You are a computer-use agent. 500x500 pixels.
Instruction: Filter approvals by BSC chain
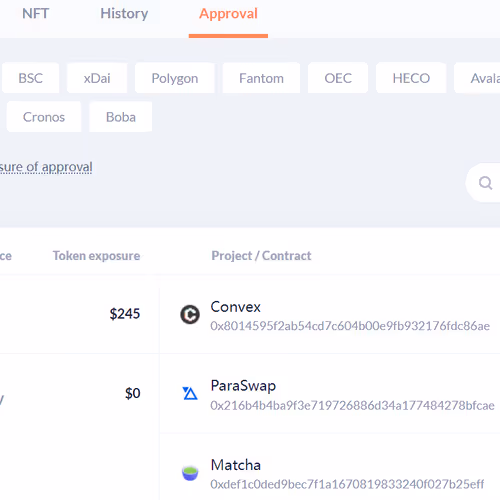pos(31,78)
